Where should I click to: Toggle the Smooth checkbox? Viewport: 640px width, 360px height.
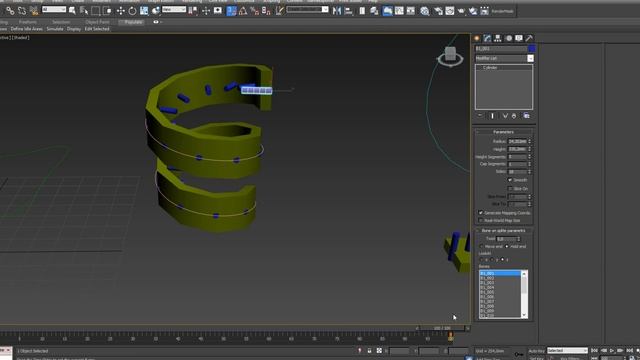click(510, 180)
